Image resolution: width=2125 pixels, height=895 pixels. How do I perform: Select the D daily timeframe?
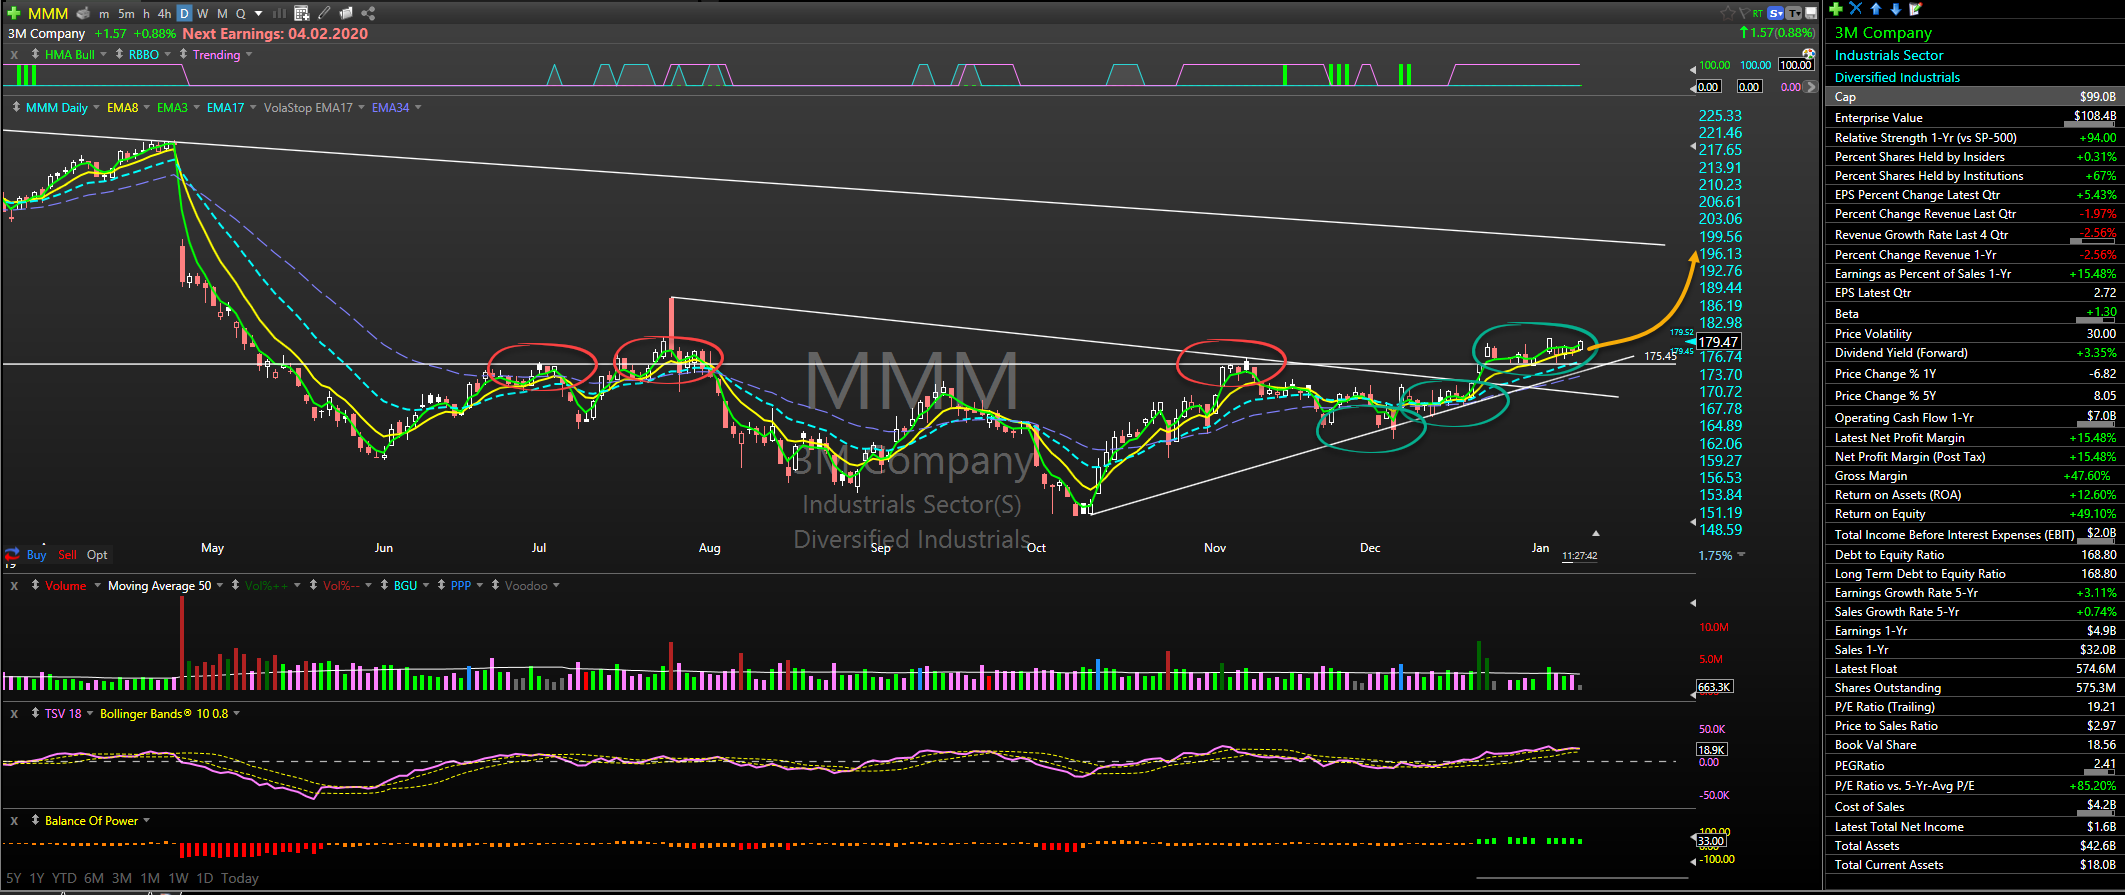(184, 13)
